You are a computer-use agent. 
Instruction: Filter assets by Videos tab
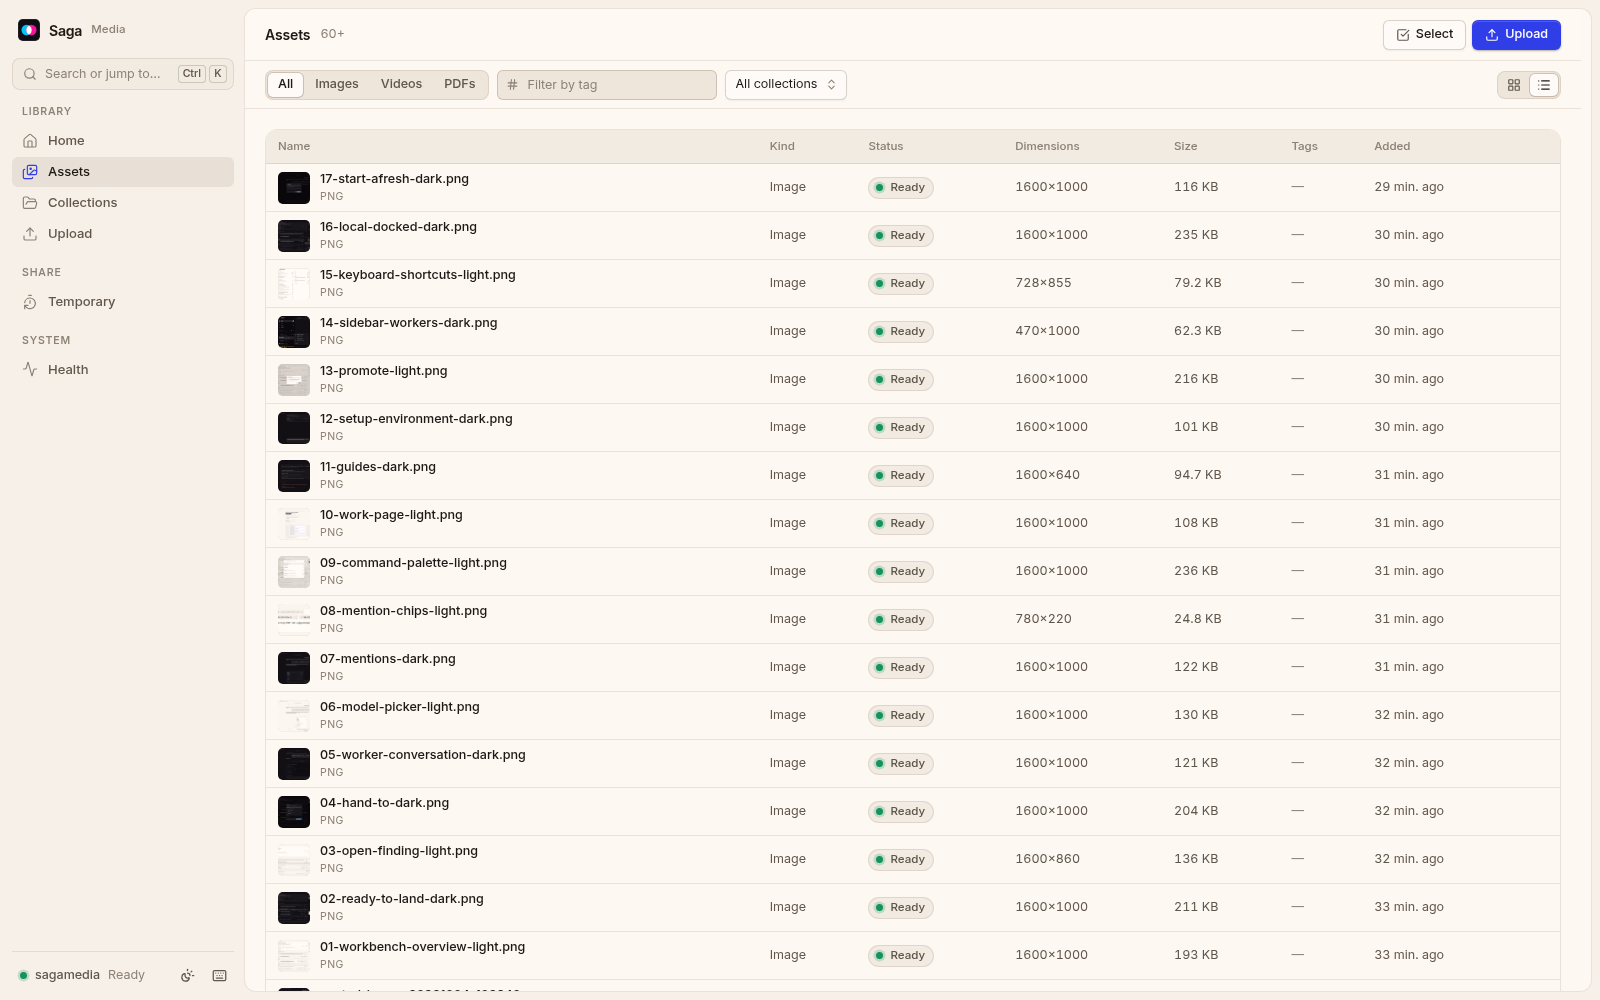[401, 85]
